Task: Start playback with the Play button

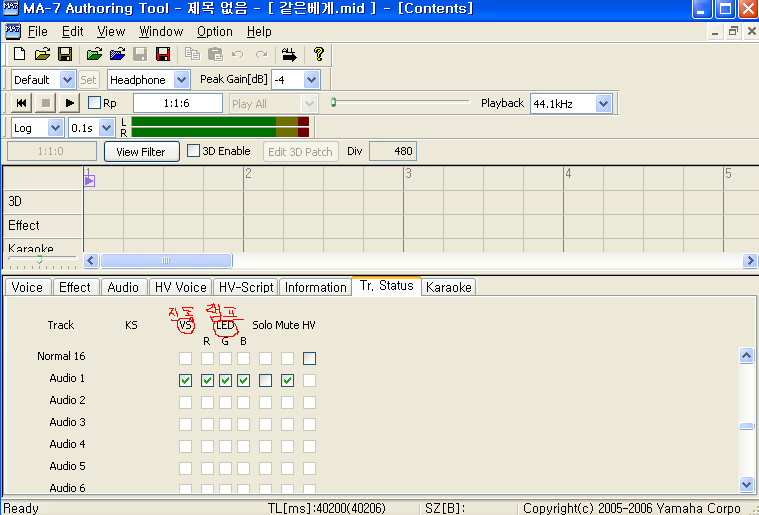Action: pos(69,103)
